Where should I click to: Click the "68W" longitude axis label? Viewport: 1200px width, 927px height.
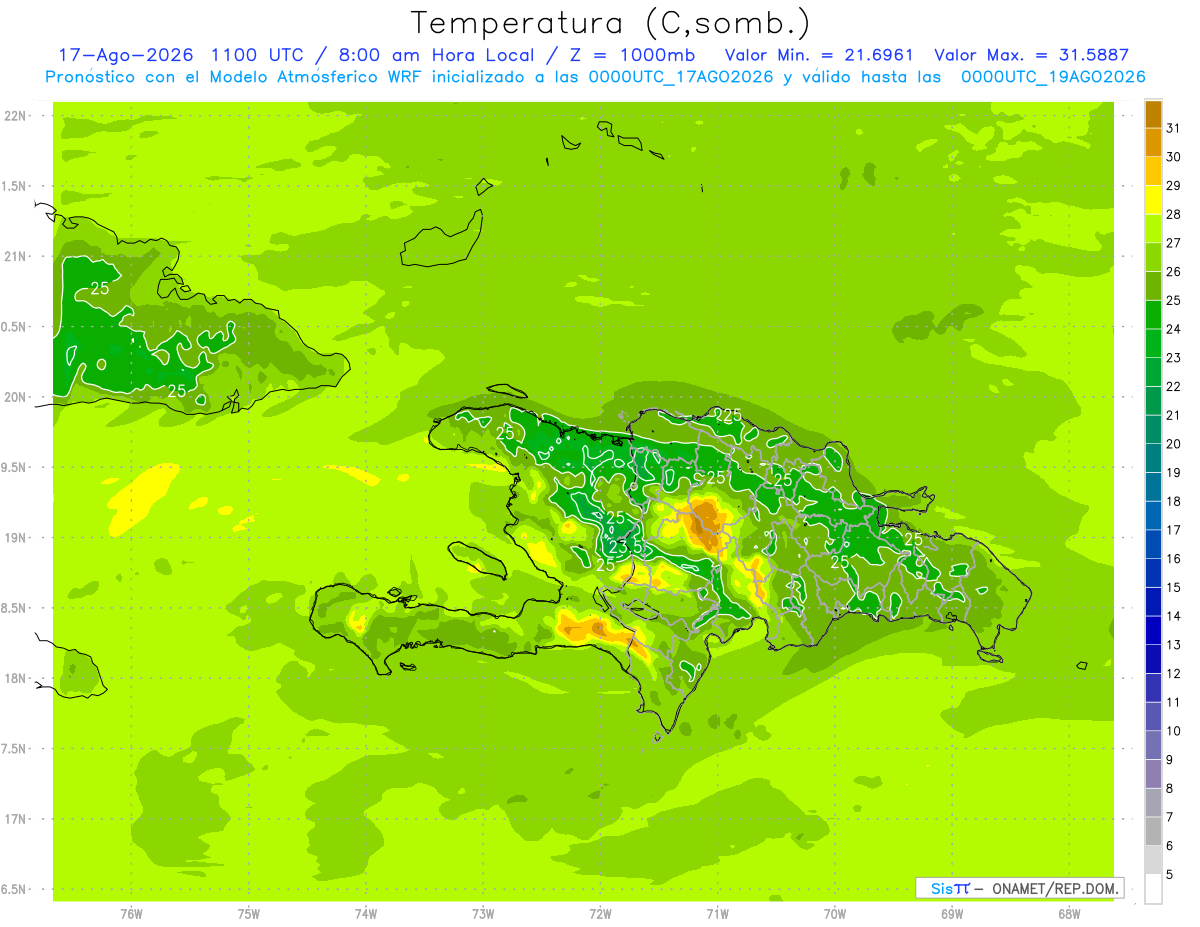[1069, 914]
